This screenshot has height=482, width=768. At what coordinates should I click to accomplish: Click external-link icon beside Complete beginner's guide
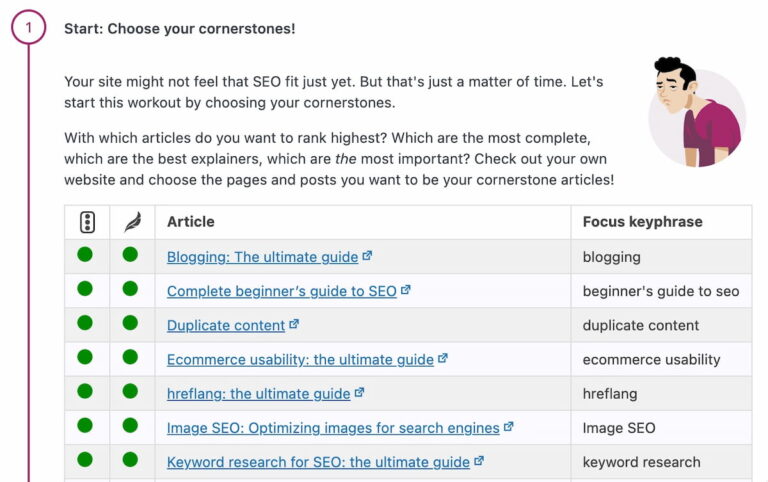pos(406,289)
